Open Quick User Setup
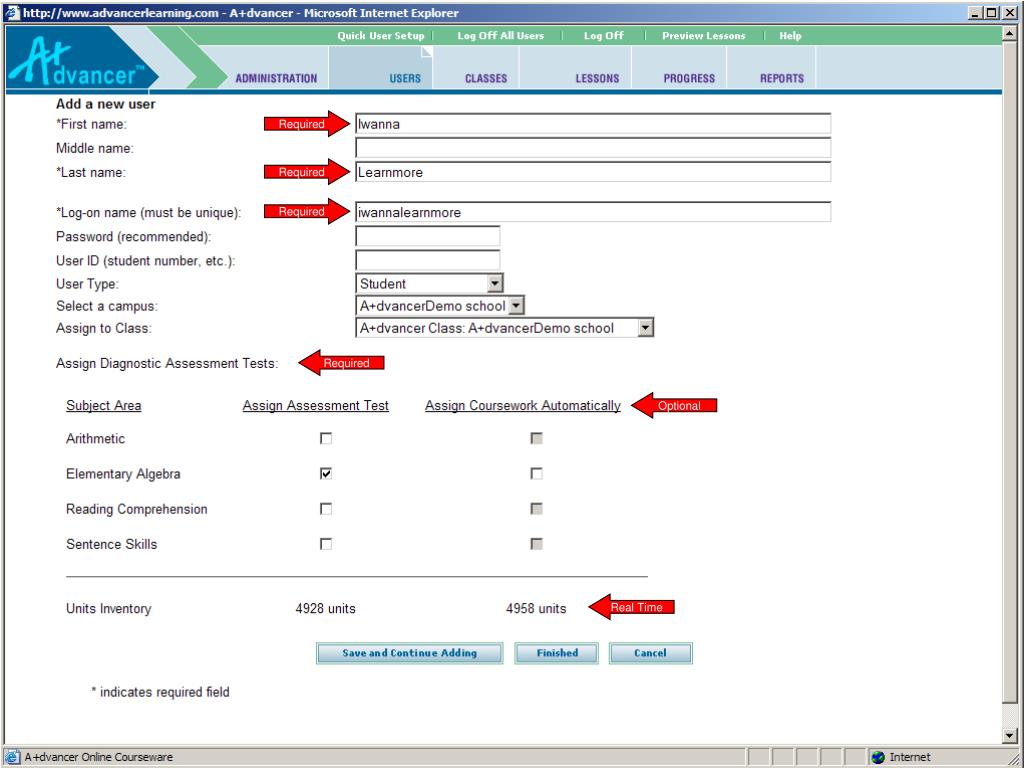This screenshot has height=768, width=1024. click(x=381, y=36)
